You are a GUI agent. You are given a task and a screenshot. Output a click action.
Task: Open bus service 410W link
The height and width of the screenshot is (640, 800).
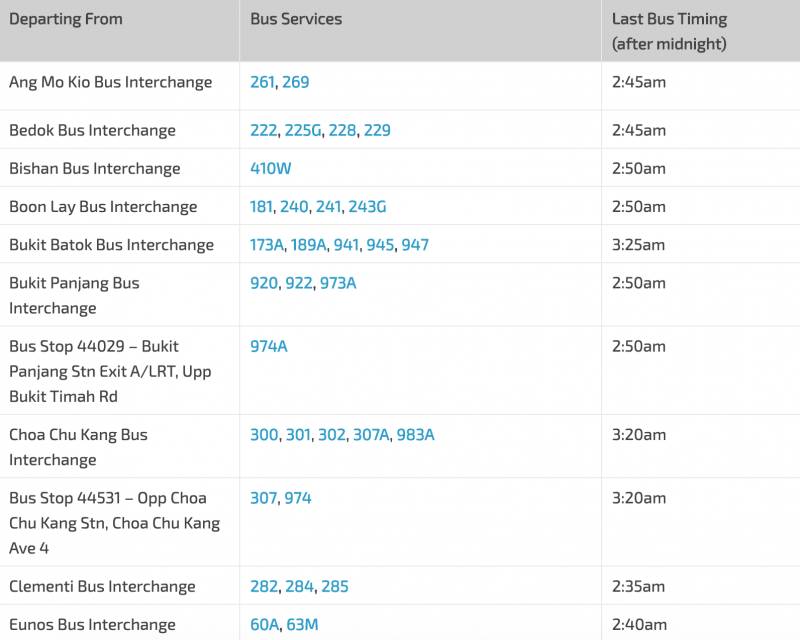click(270, 168)
